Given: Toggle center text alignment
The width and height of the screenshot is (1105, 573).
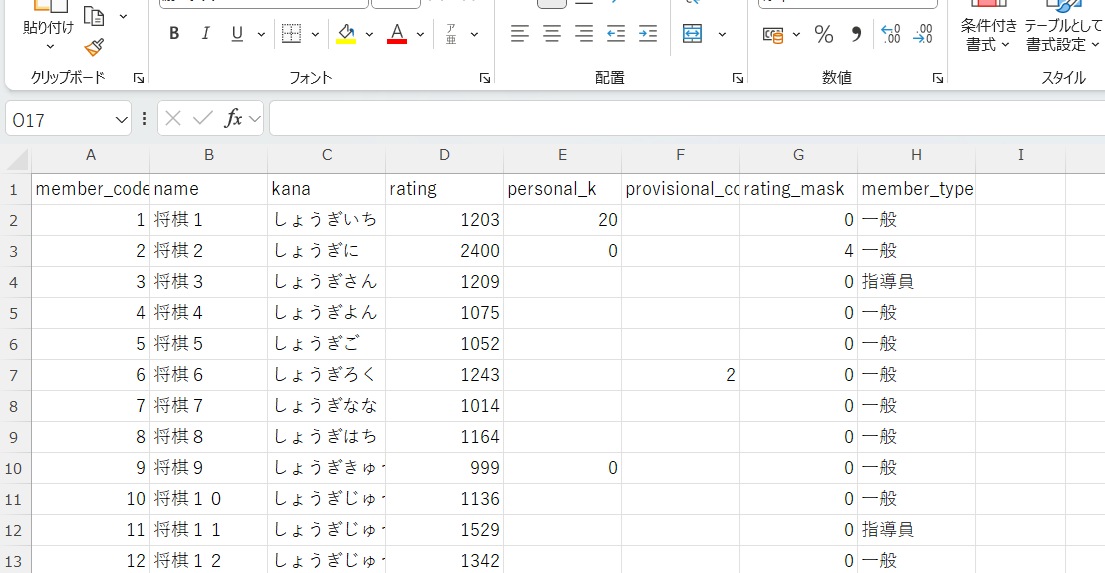Looking at the screenshot, I should (x=552, y=34).
